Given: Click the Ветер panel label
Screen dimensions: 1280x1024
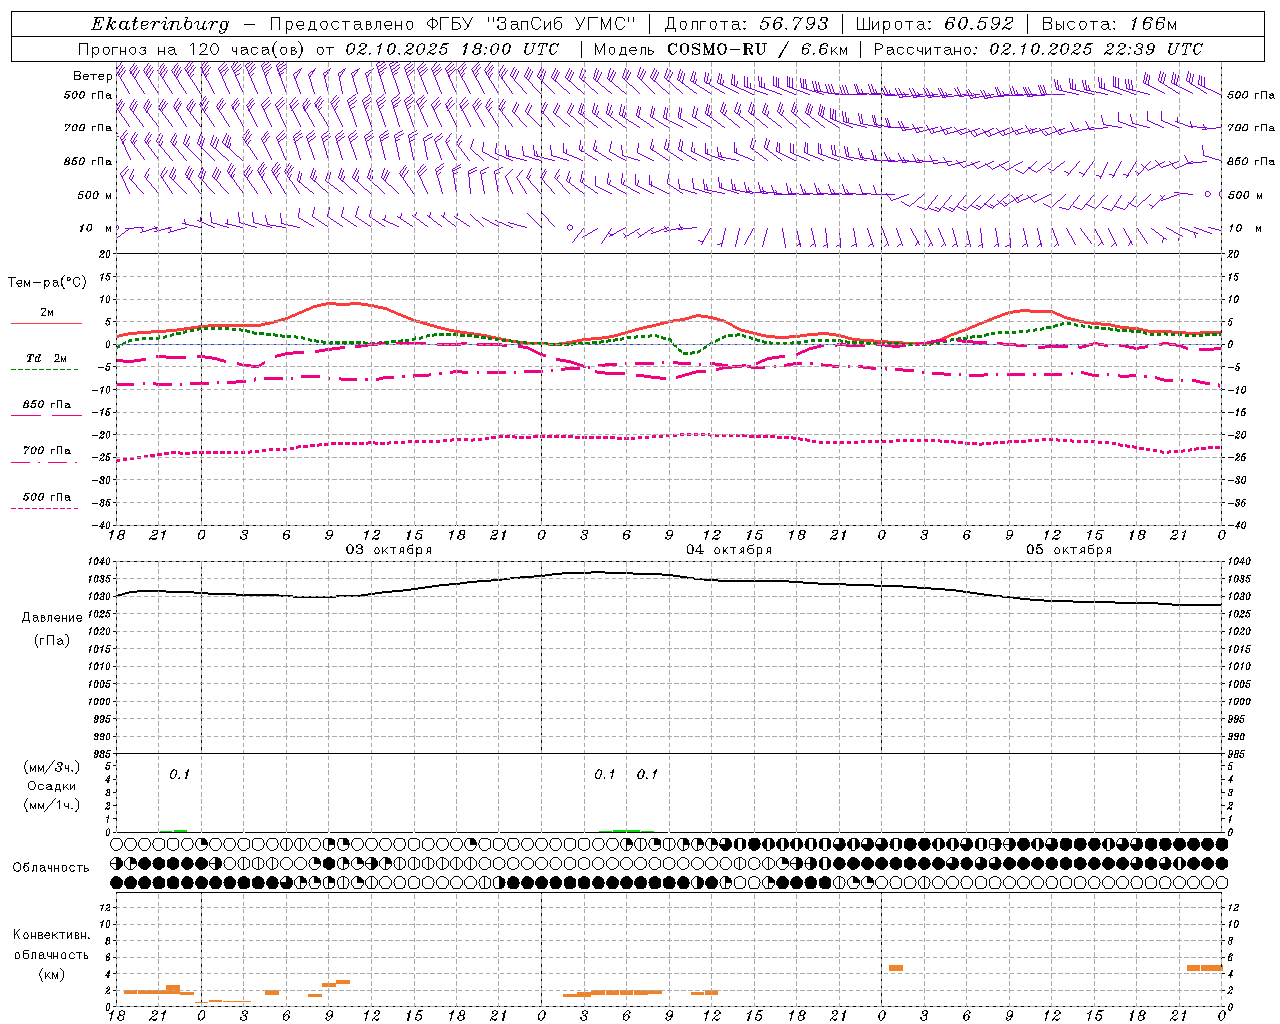Looking at the screenshot, I should (92, 76).
